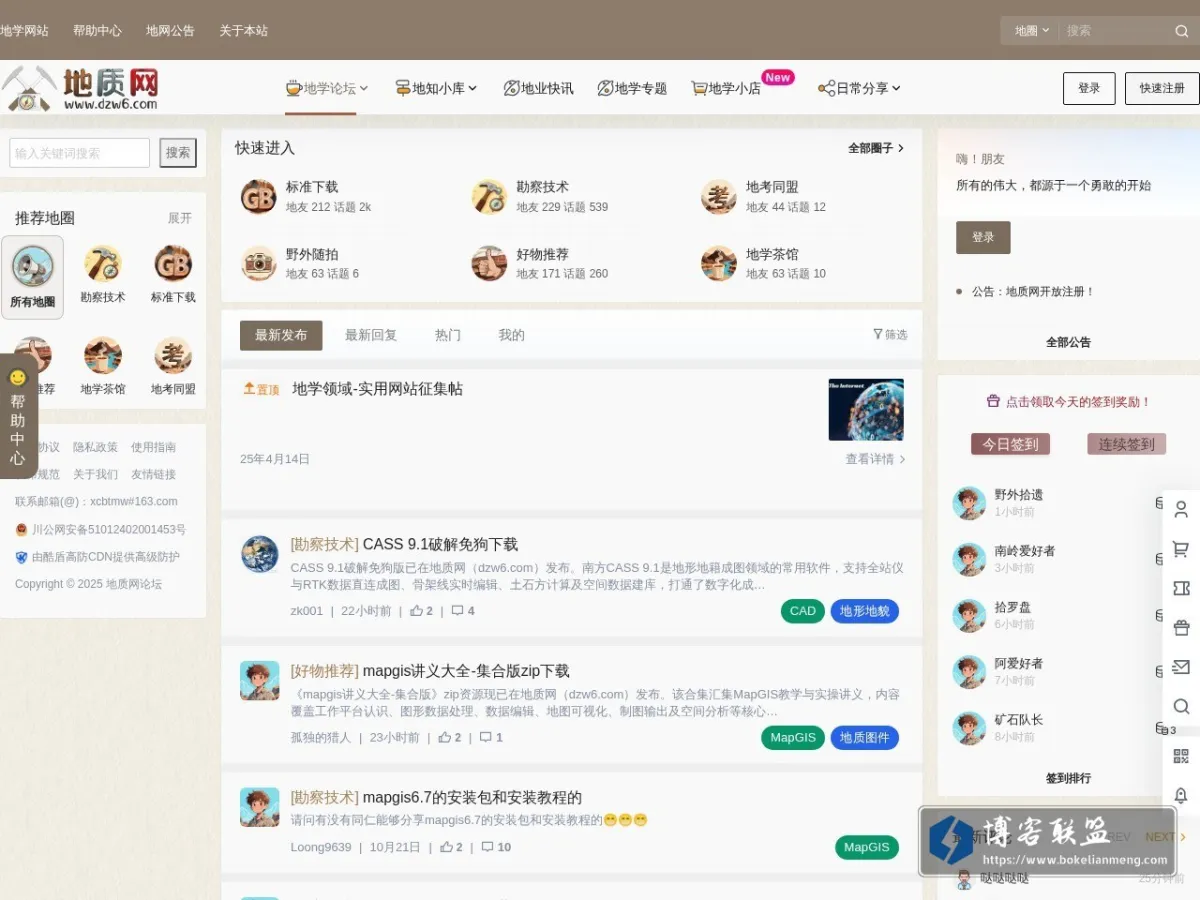Open the notification bell in floating sidebar
Screen dimensions: 1200x900
(1181, 795)
